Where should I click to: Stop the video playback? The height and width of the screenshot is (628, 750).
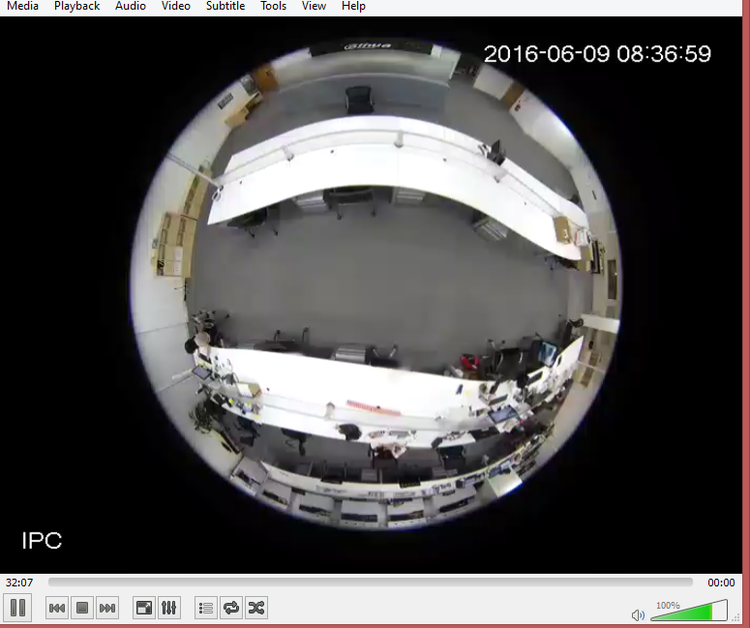82,608
